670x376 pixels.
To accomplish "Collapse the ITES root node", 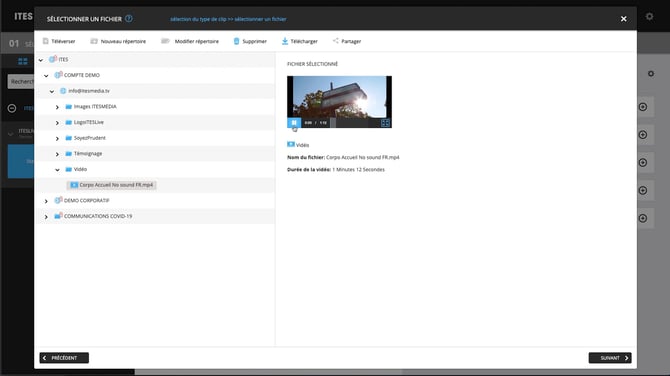I will click(41, 60).
